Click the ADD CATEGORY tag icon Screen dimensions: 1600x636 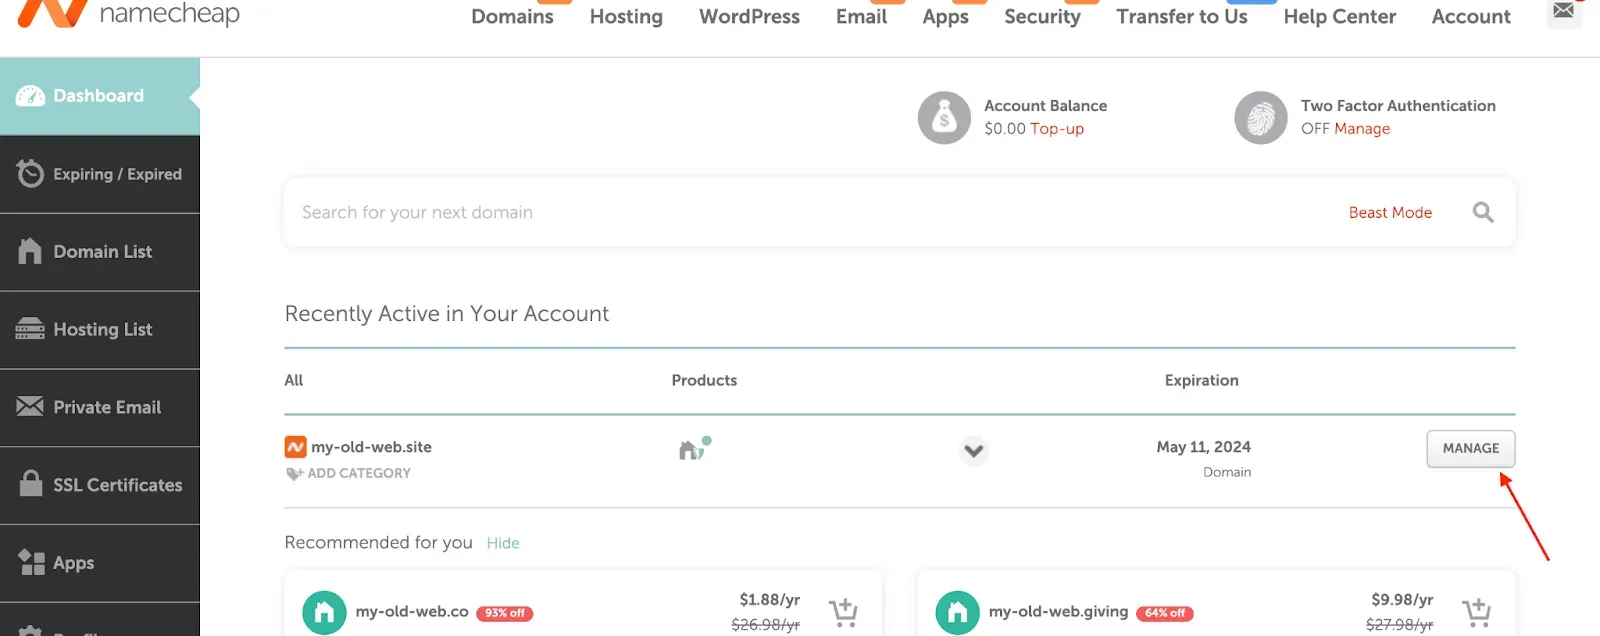click(x=294, y=473)
